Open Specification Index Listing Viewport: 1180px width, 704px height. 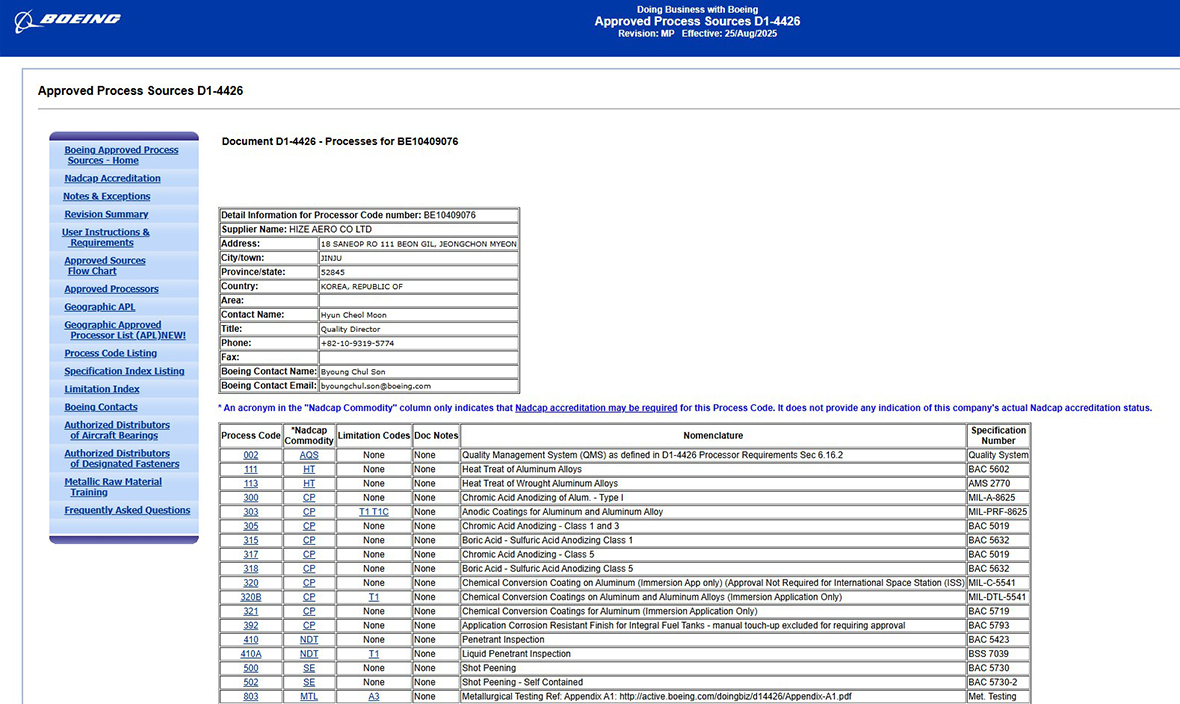[124, 371]
